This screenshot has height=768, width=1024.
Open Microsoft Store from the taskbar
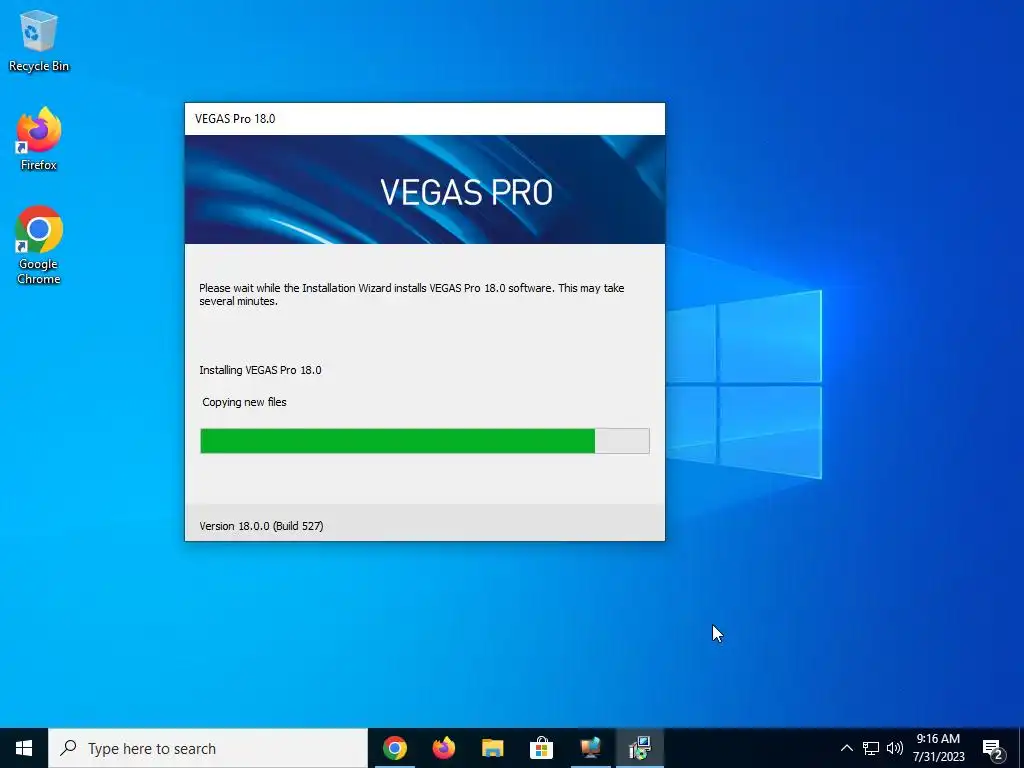[x=541, y=748]
